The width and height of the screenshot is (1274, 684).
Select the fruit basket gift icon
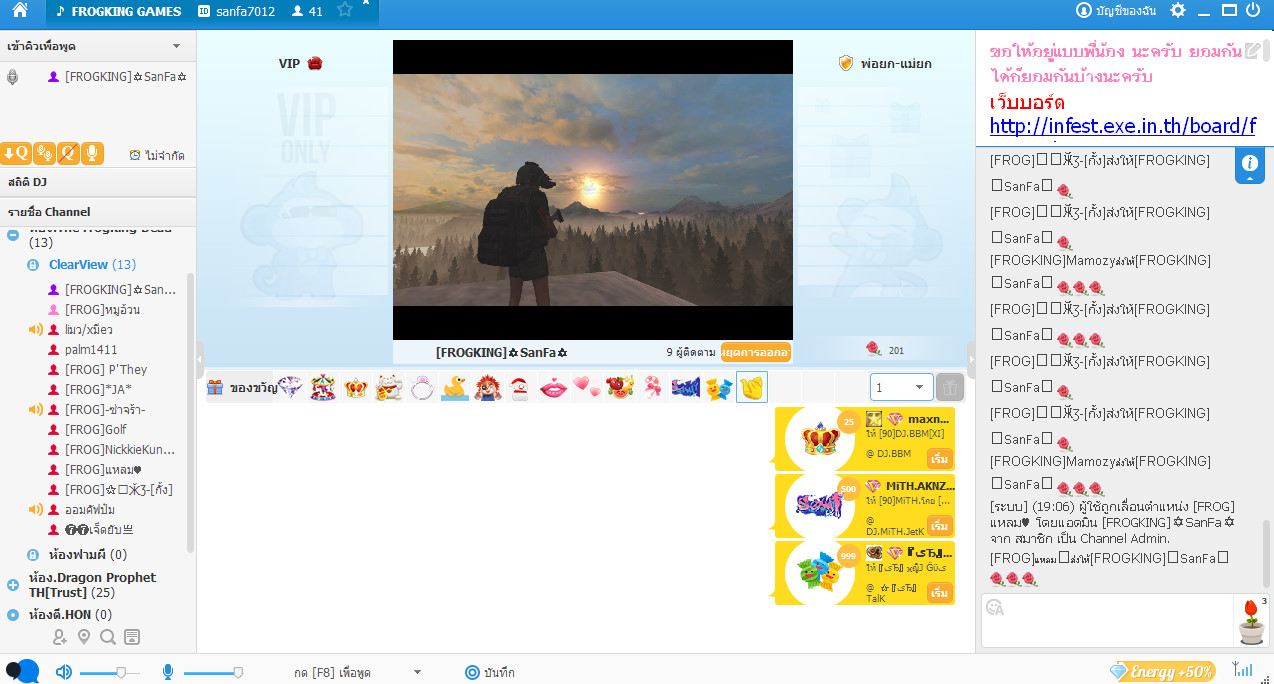(619, 387)
